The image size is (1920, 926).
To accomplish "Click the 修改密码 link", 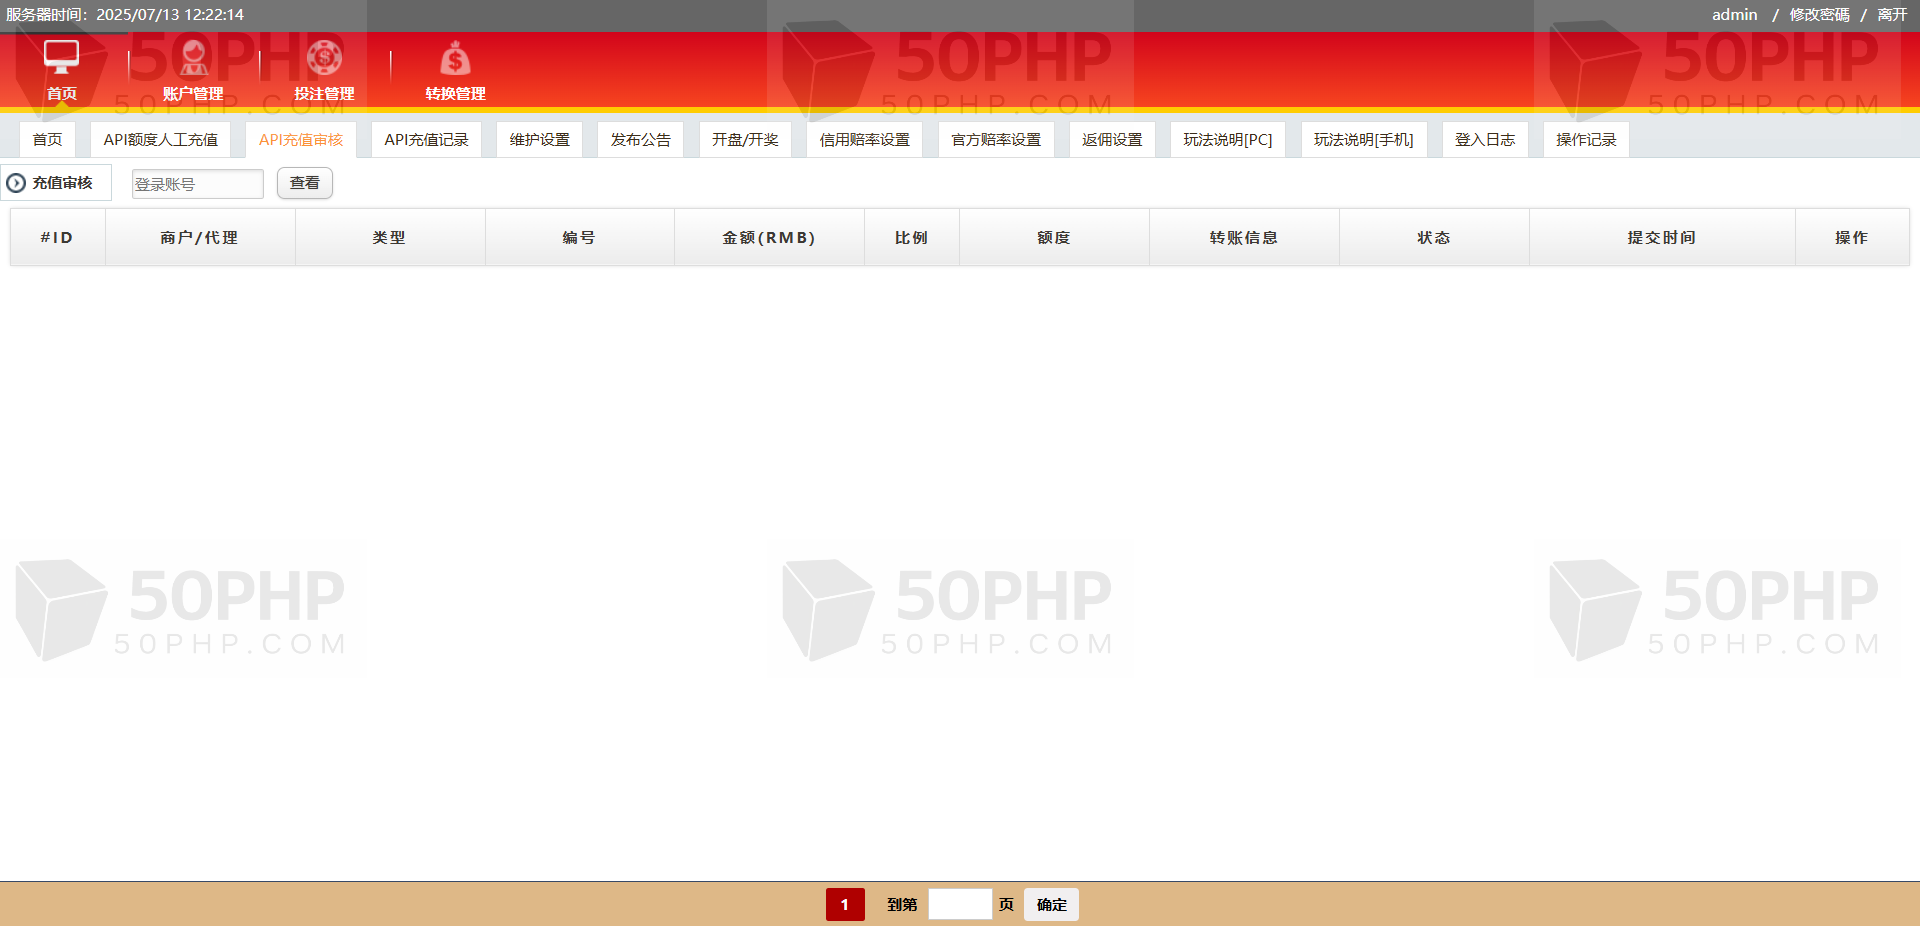I will (1819, 15).
